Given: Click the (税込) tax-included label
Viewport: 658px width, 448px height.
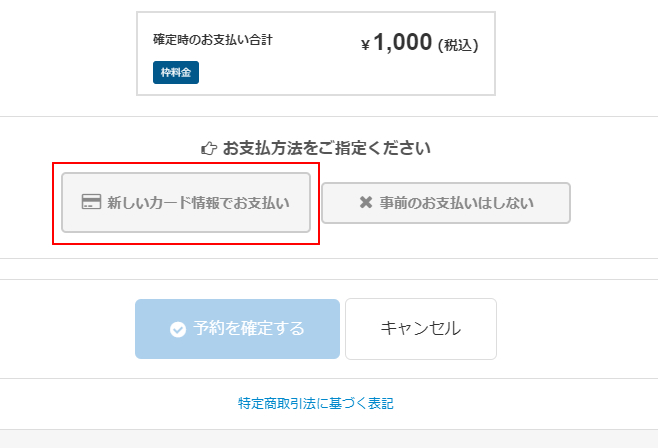Looking at the screenshot, I should click(458, 45).
